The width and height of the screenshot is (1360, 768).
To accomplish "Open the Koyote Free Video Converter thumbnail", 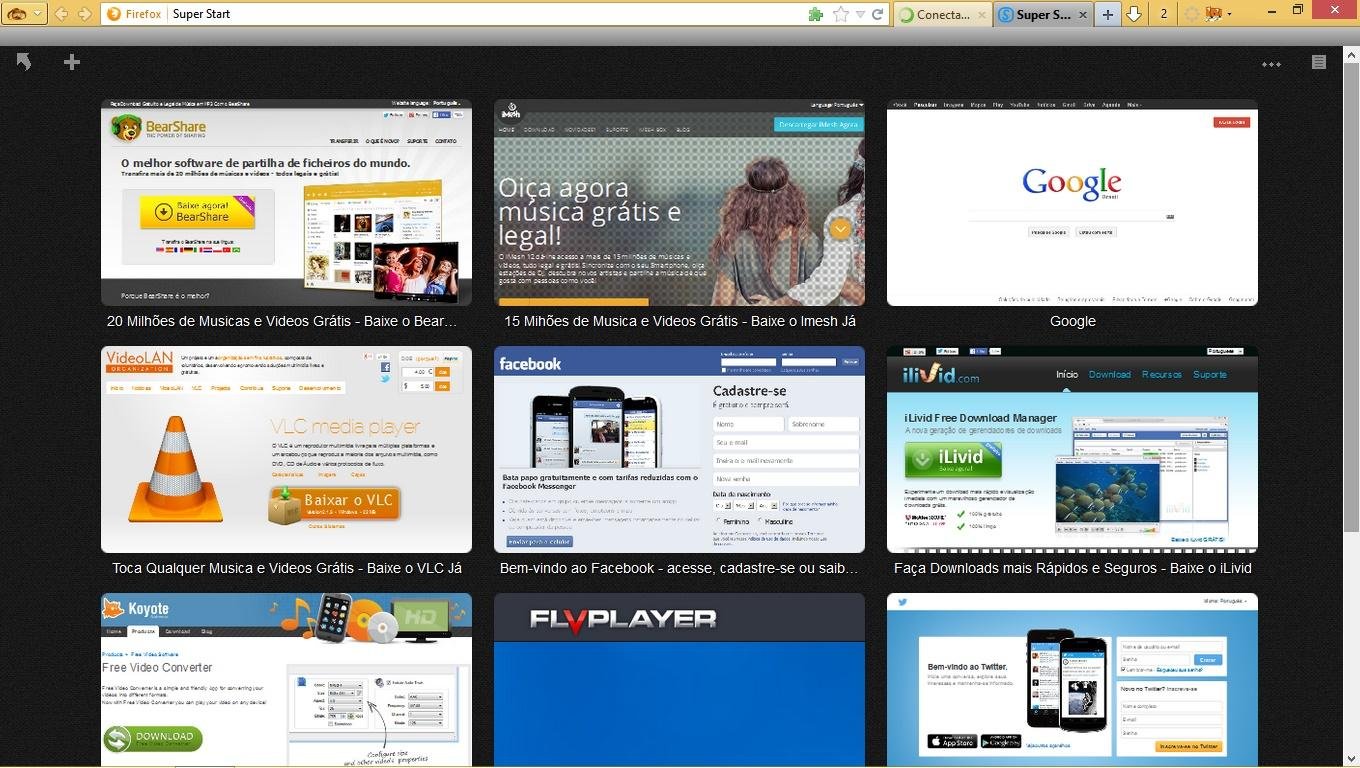I will pos(286,680).
